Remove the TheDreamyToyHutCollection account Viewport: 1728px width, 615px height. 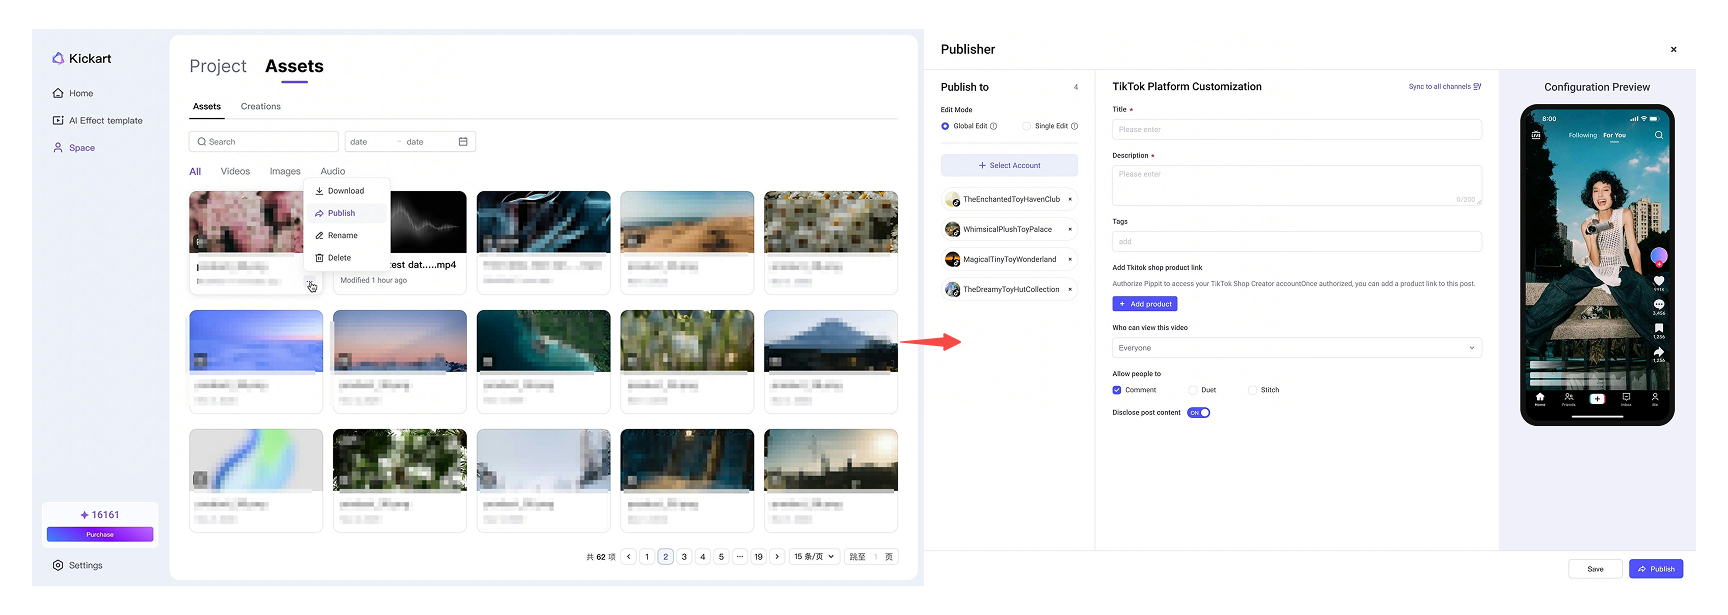1070,289
